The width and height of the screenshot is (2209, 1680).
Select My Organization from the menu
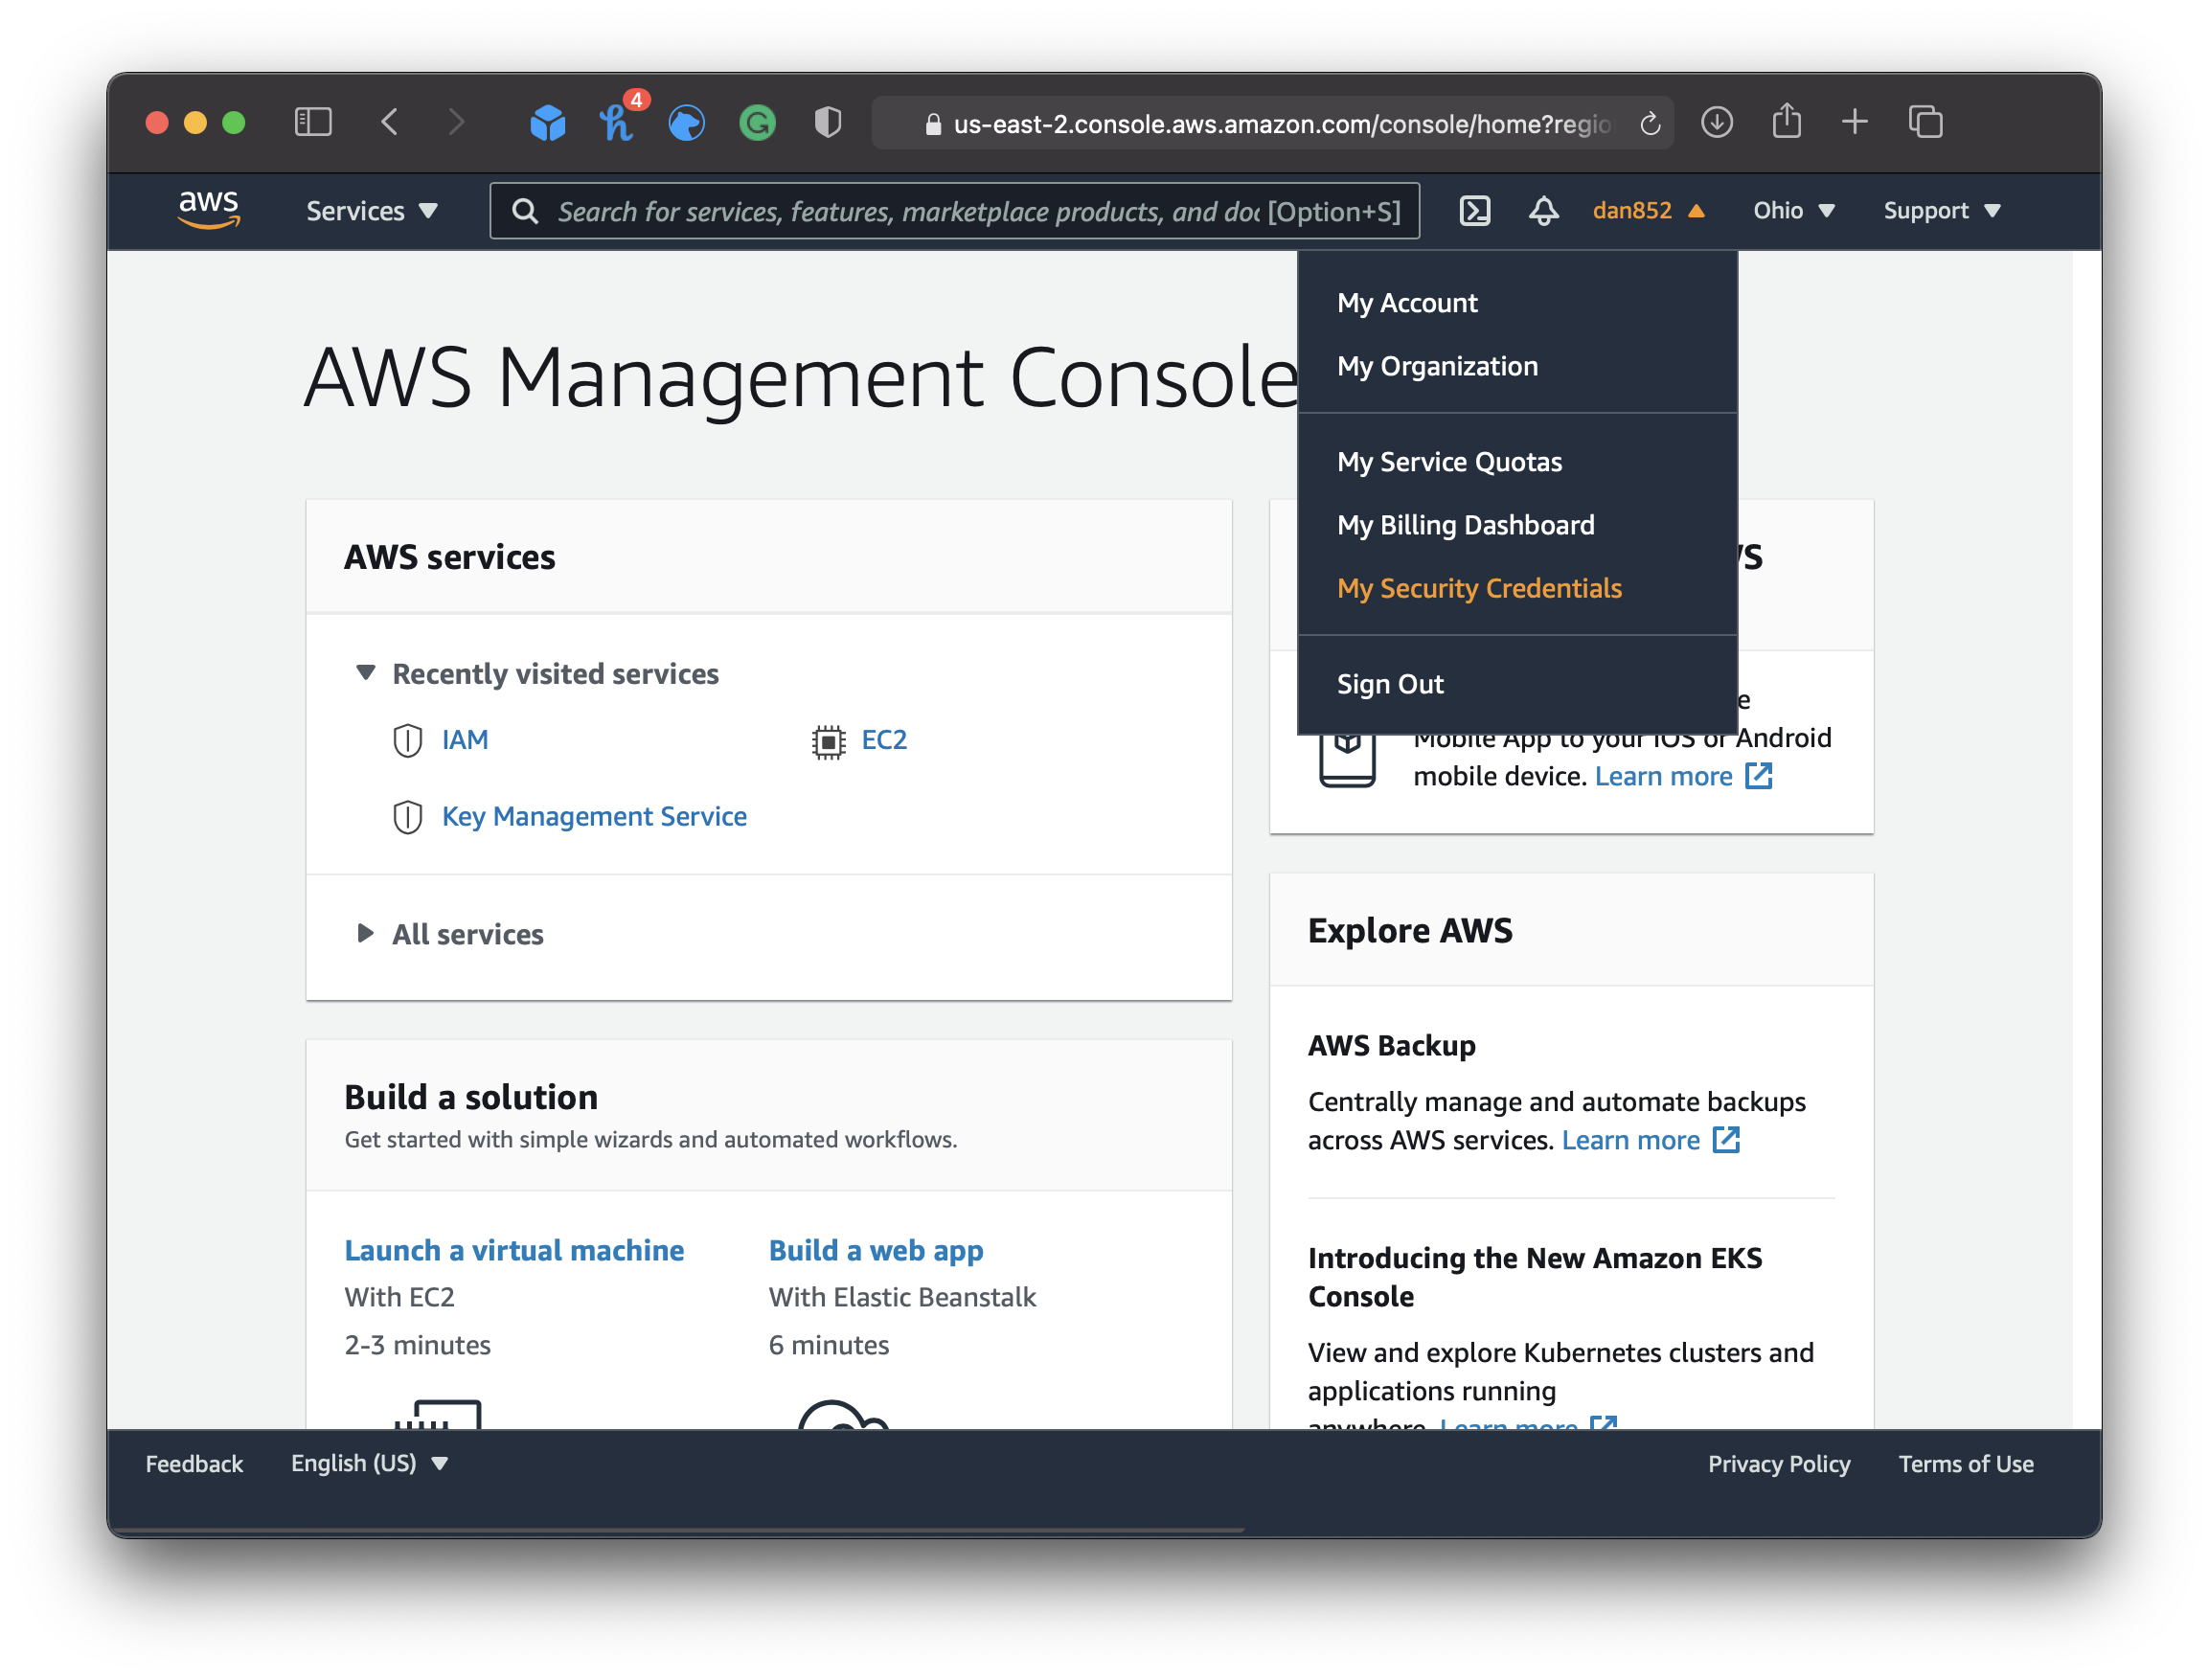[1437, 366]
